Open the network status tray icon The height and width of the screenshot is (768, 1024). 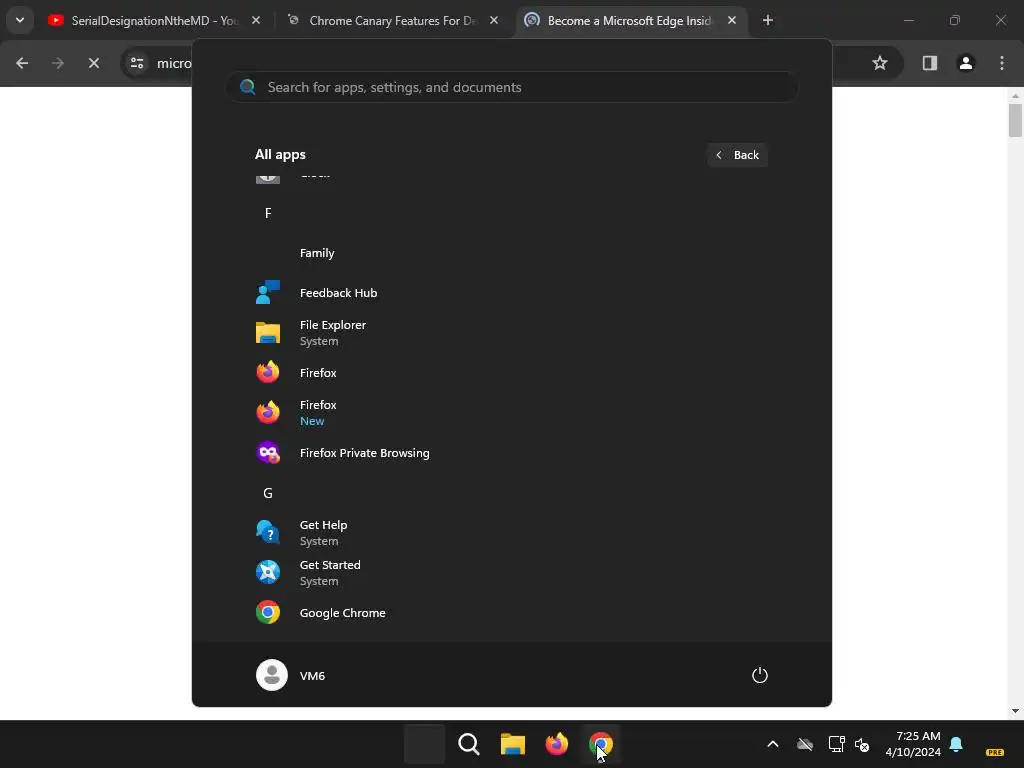[x=836, y=744]
